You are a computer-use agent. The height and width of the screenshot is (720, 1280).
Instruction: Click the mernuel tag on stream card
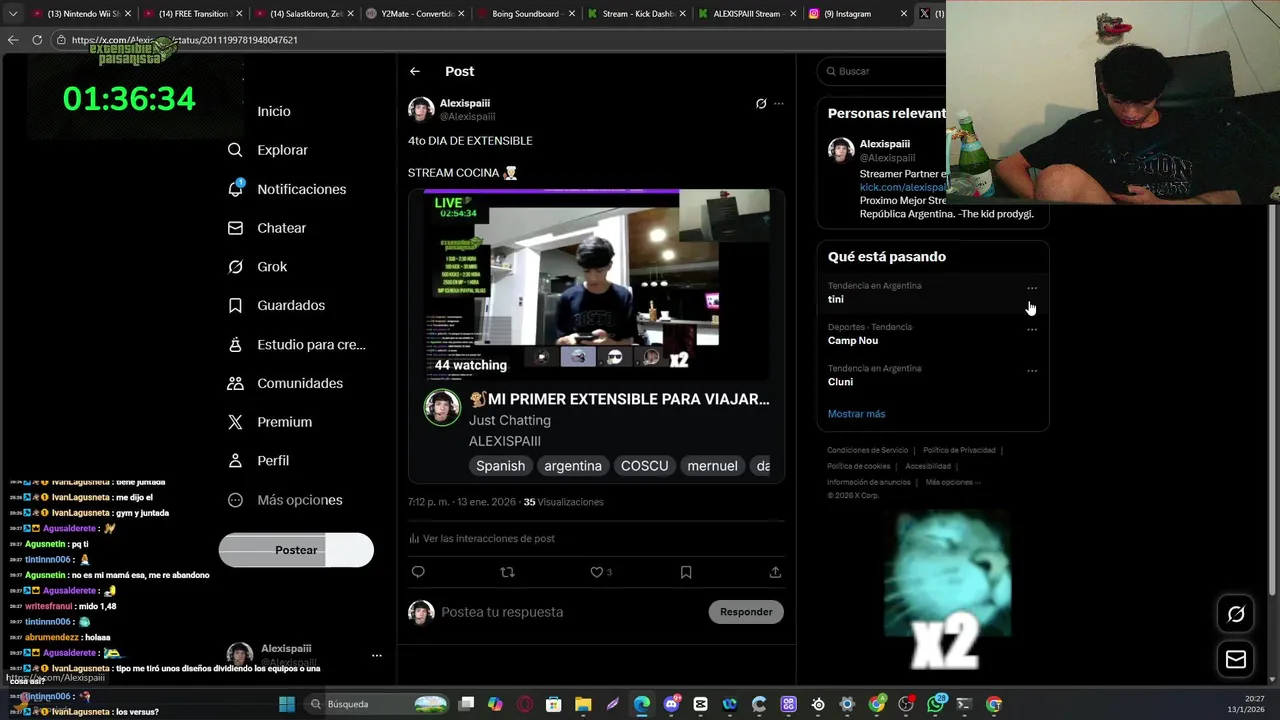[712, 466]
